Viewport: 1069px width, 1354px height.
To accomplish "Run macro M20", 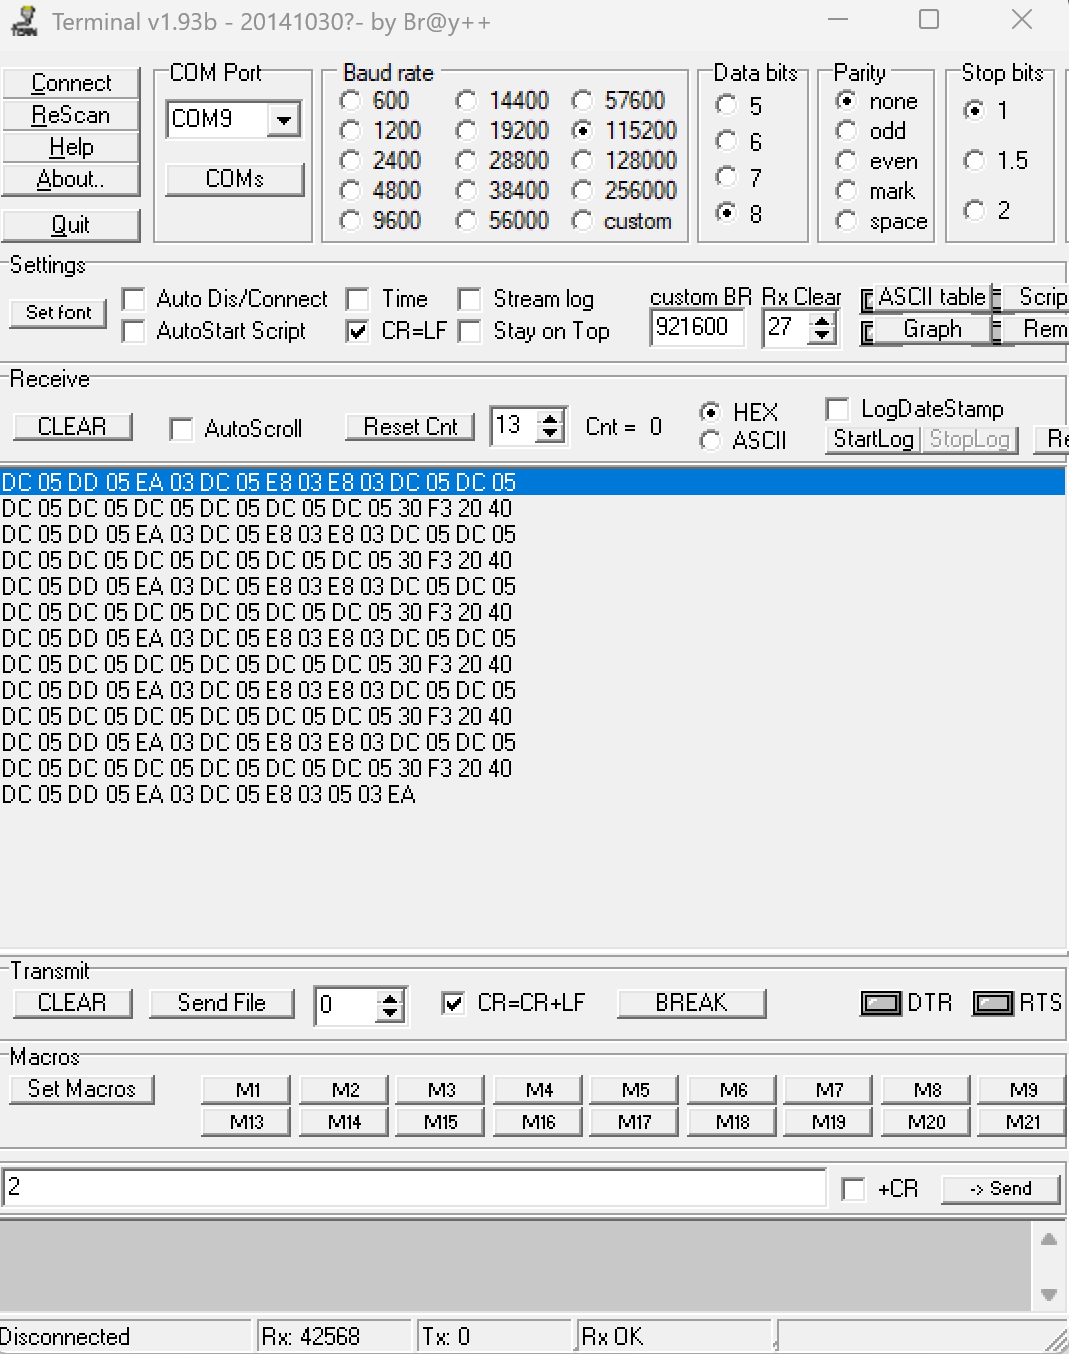I will [926, 1122].
